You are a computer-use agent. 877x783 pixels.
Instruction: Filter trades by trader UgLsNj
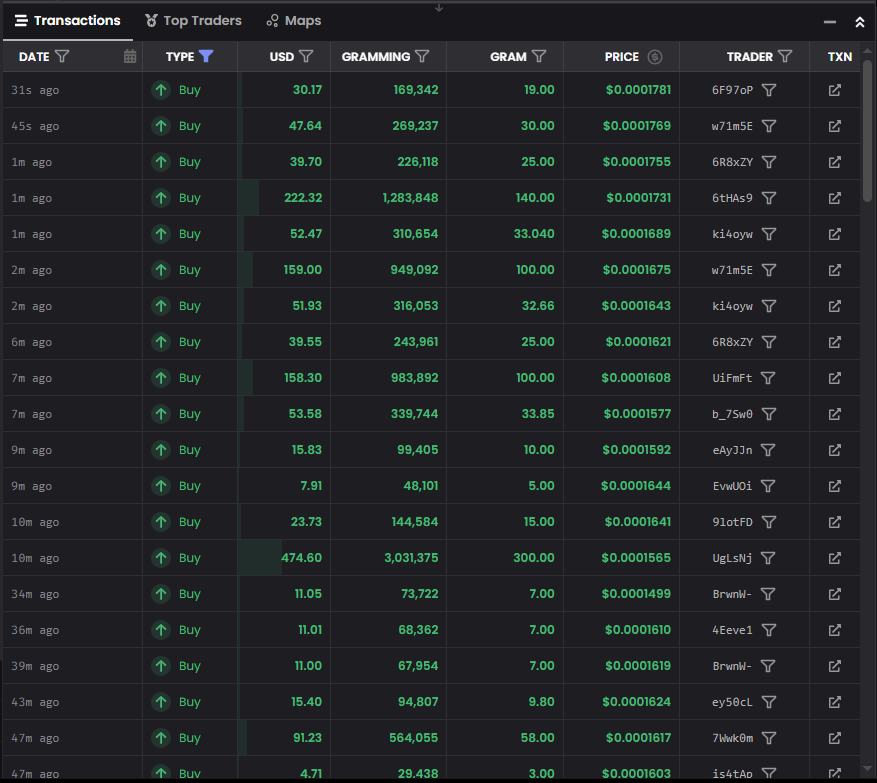pyautogui.click(x=768, y=558)
